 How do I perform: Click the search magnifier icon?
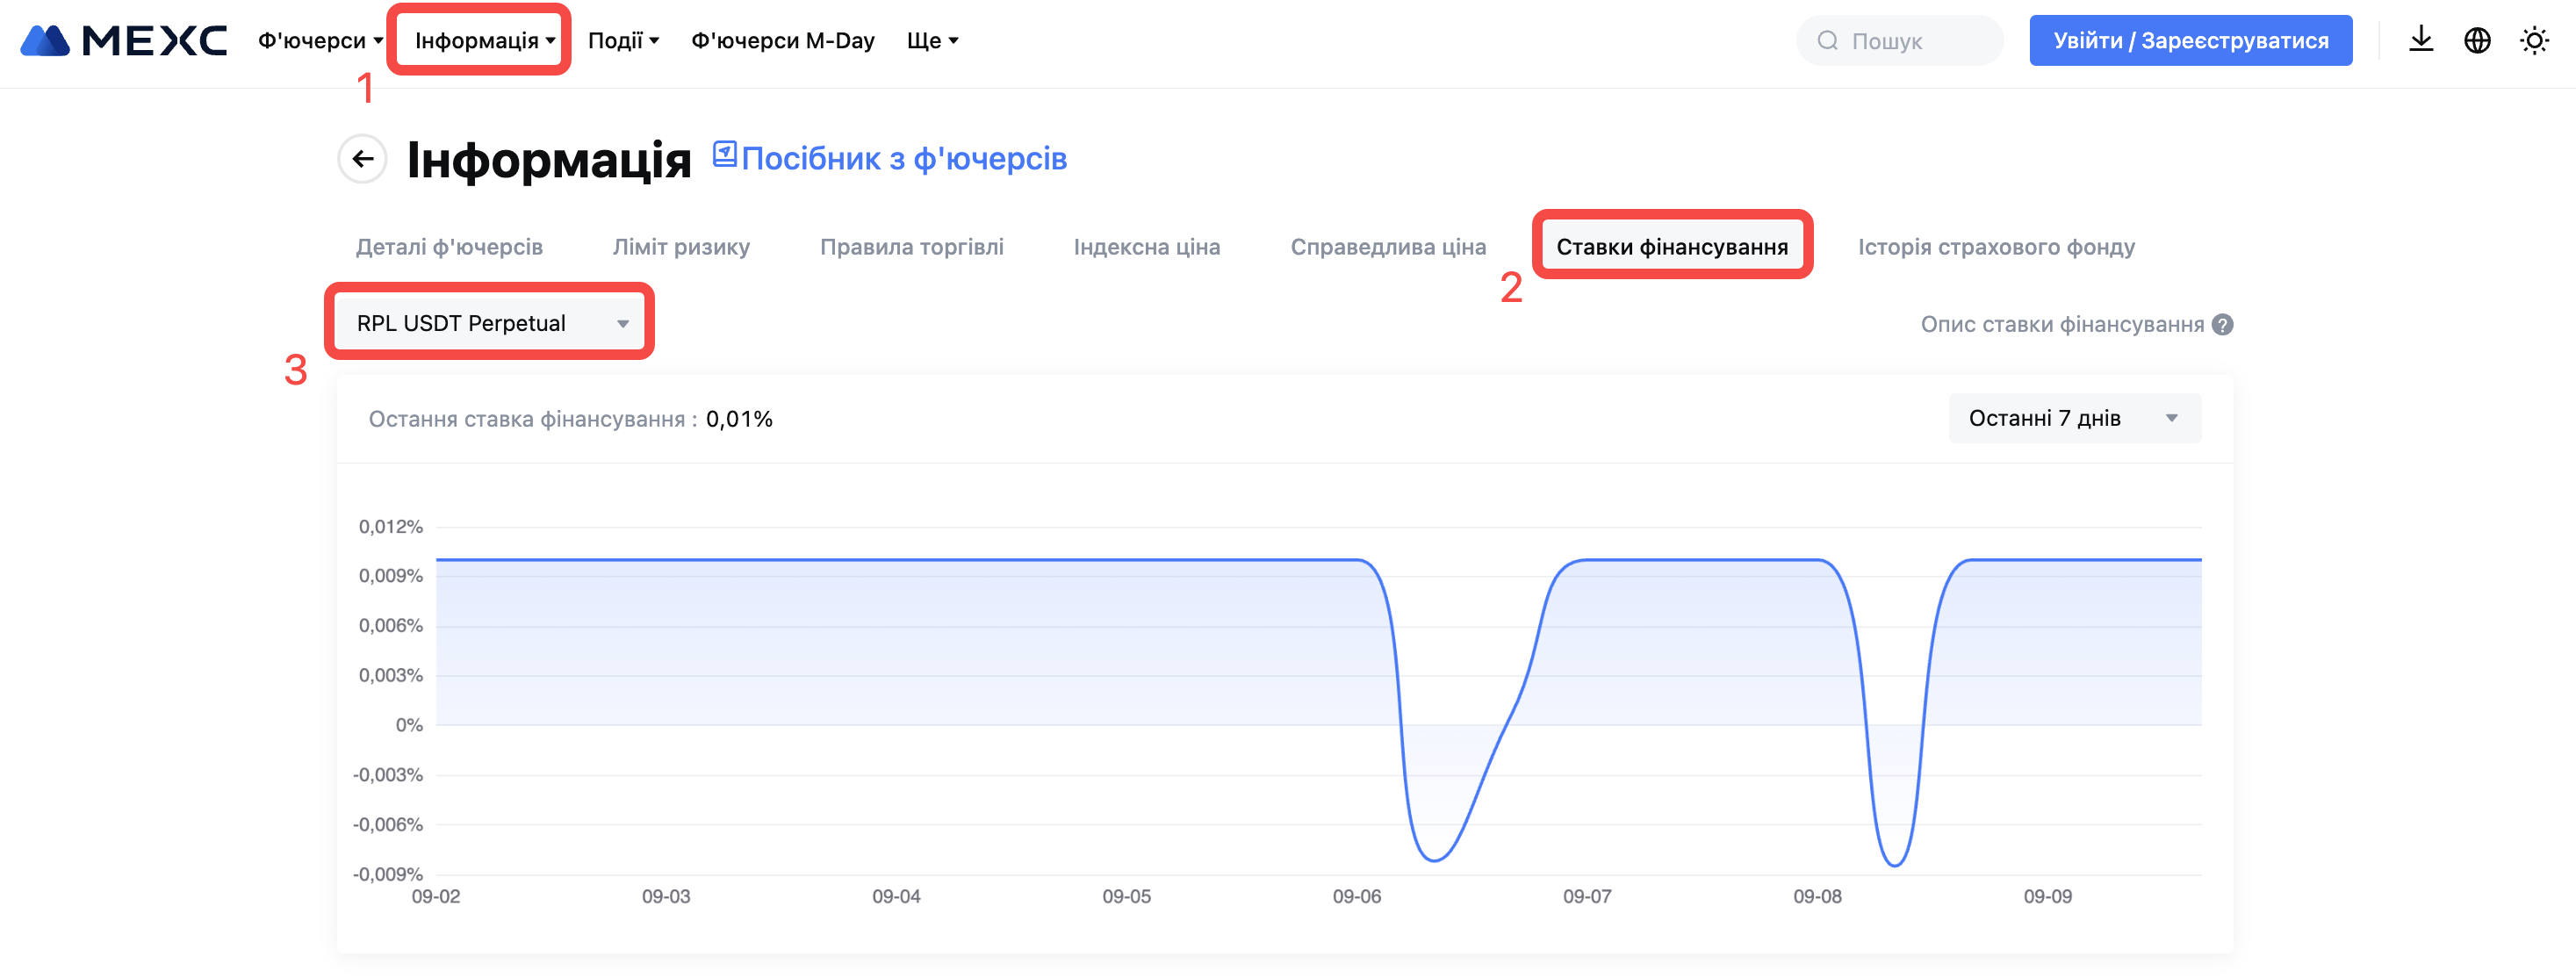(x=1827, y=40)
